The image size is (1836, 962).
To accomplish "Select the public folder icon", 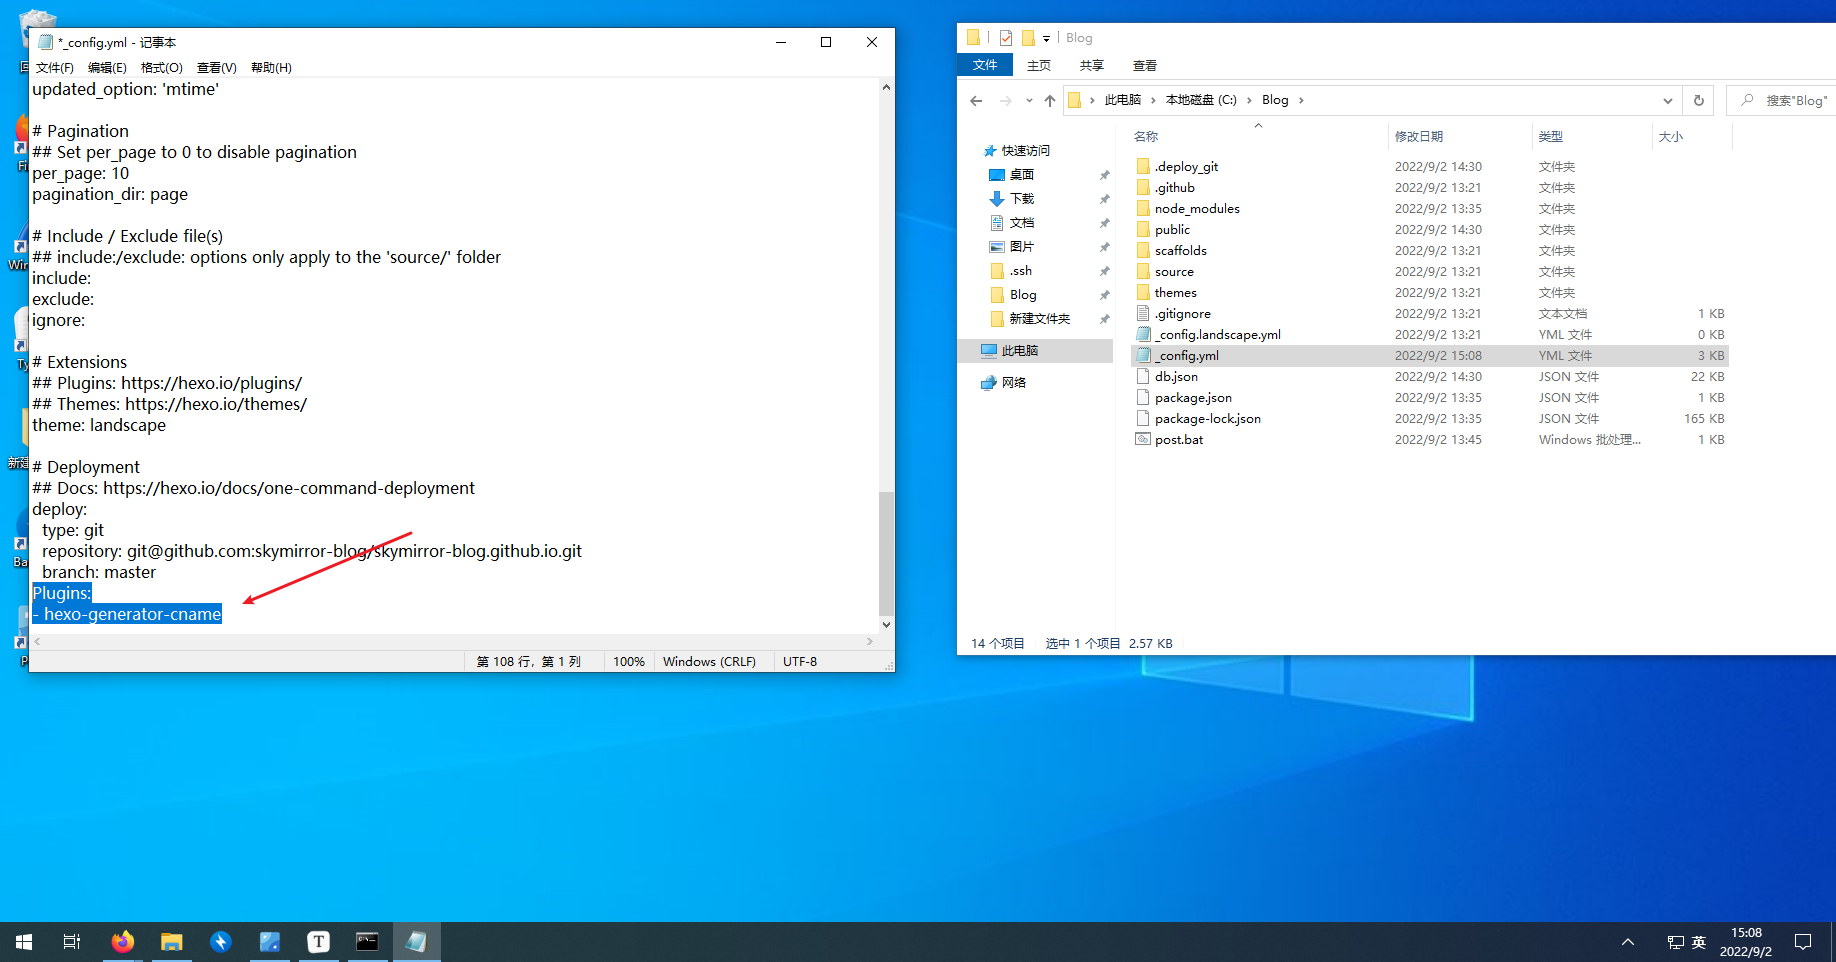I will click(x=1143, y=229).
